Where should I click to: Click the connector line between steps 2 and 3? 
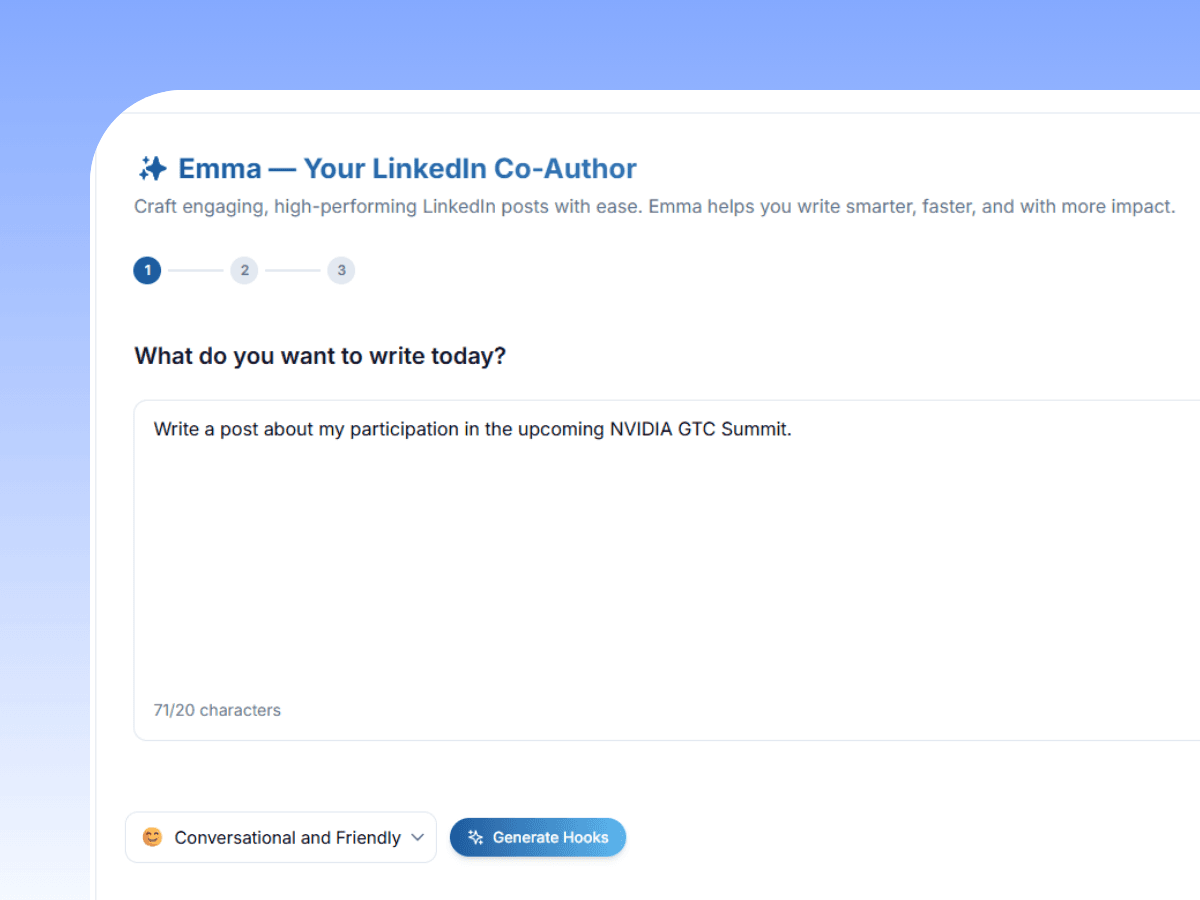tap(292, 270)
